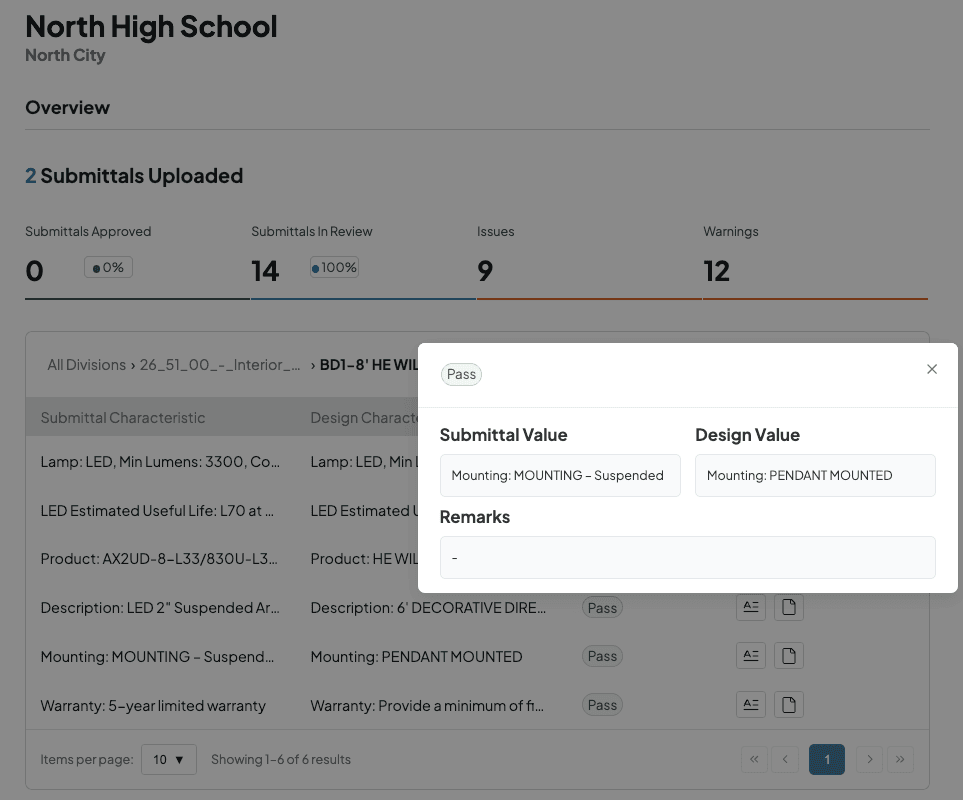Screen dimensions: 963x800
Task: Click the BD1-8' HE WIL breadcrumb
Action: point(368,365)
